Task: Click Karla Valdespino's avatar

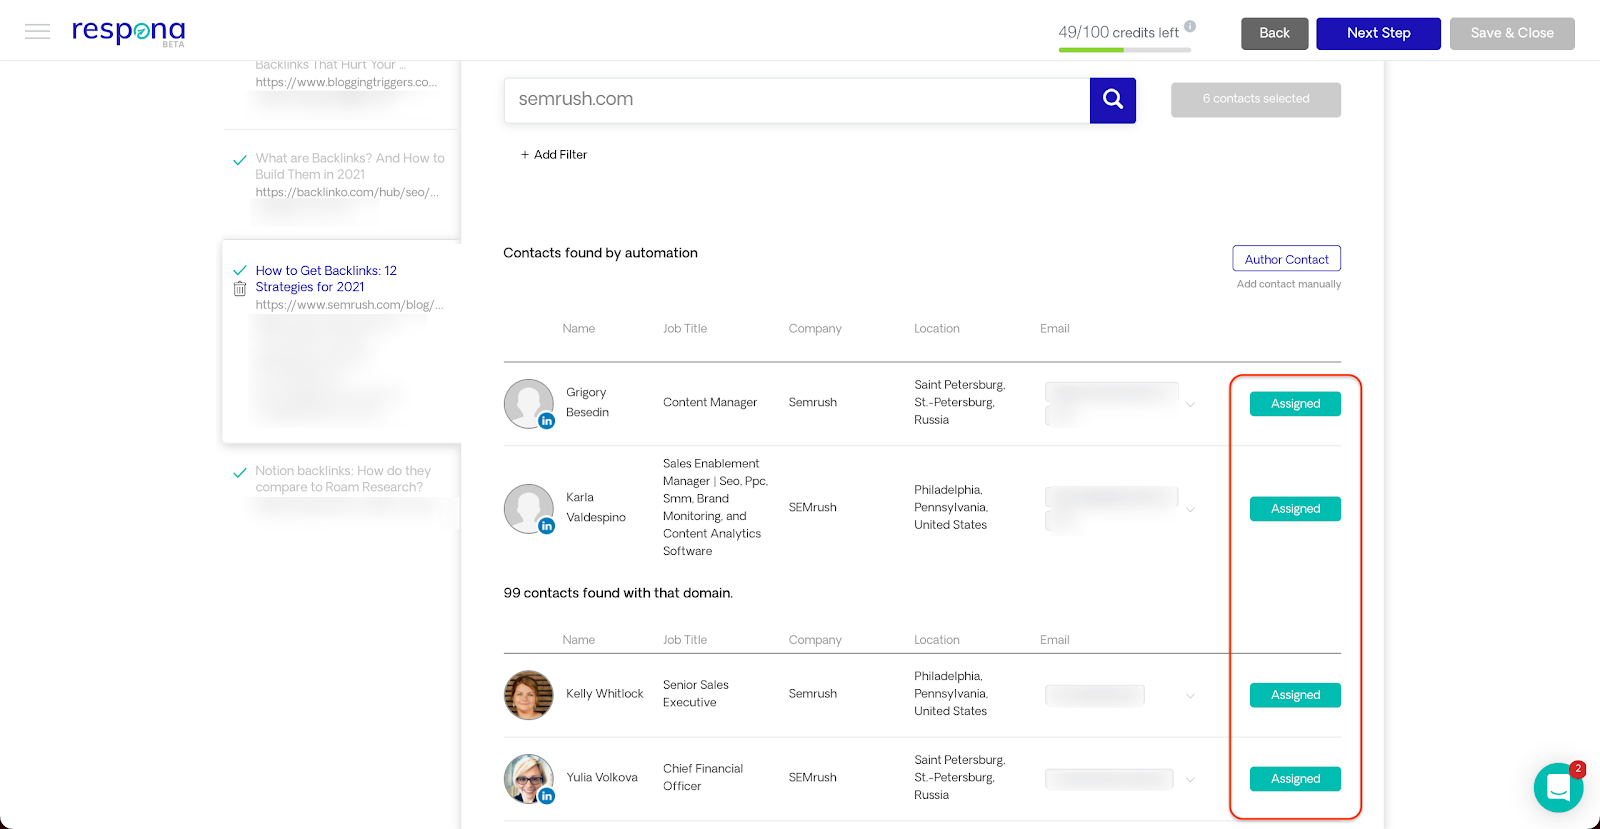Action: [528, 508]
